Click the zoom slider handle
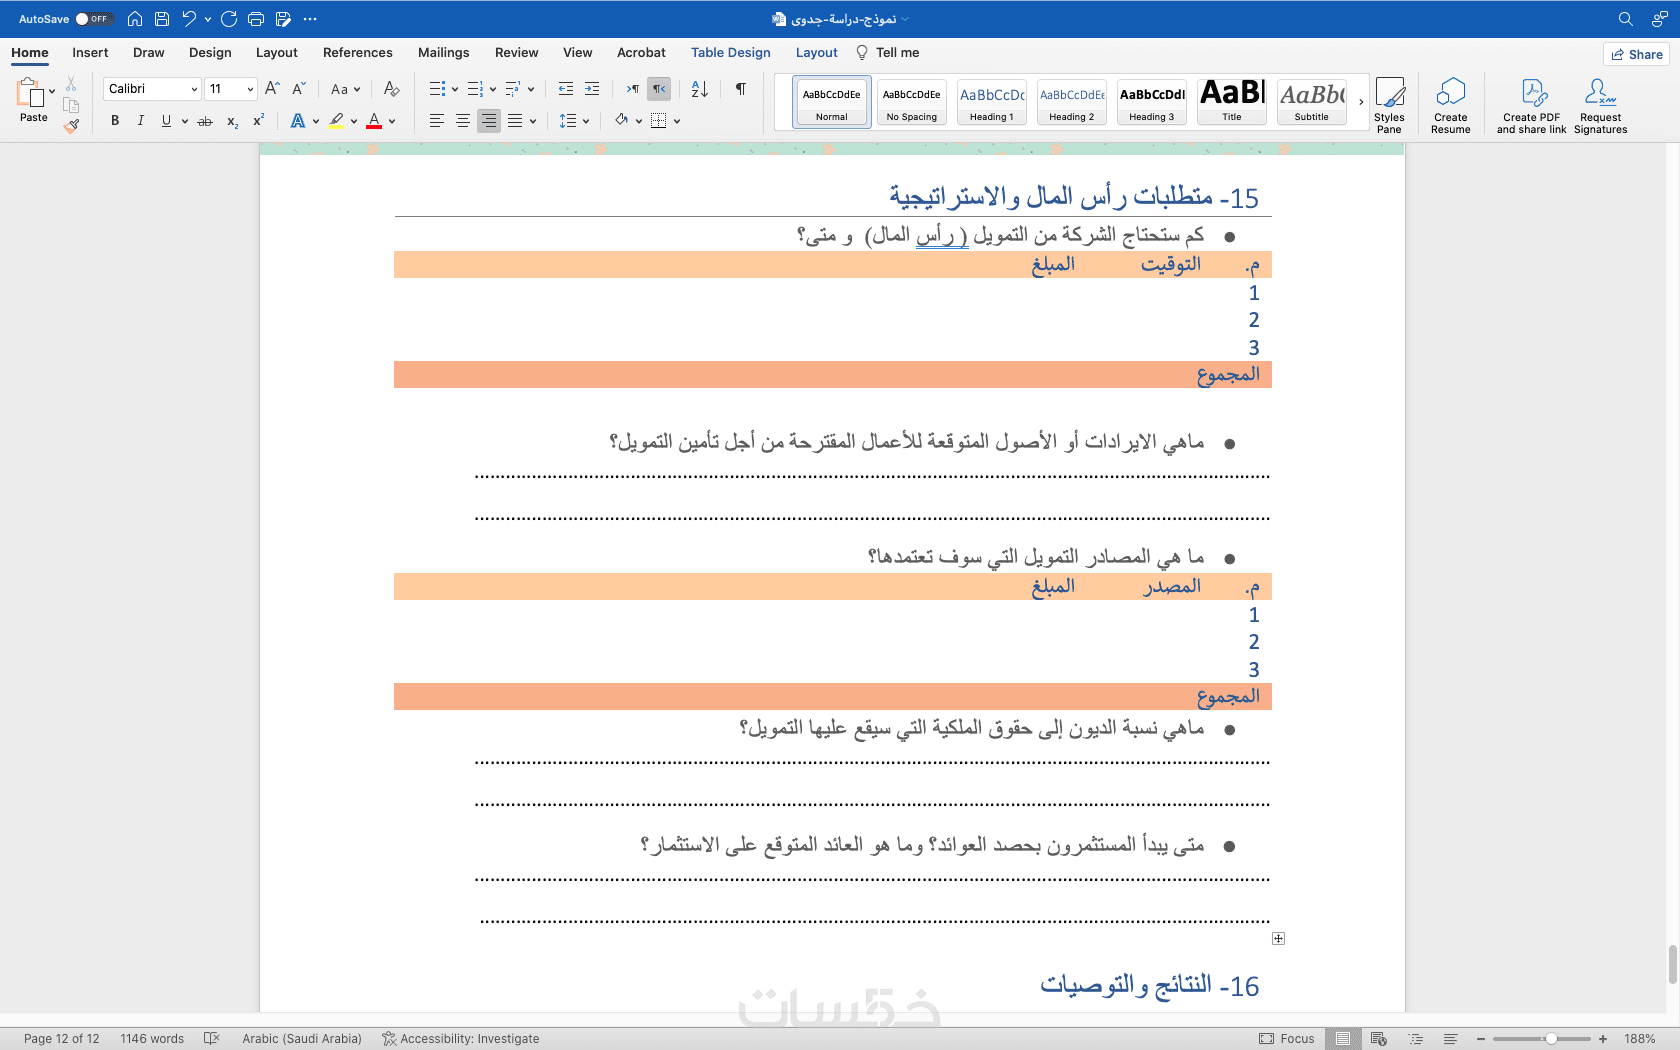Image resolution: width=1680 pixels, height=1050 pixels. point(1551,1039)
